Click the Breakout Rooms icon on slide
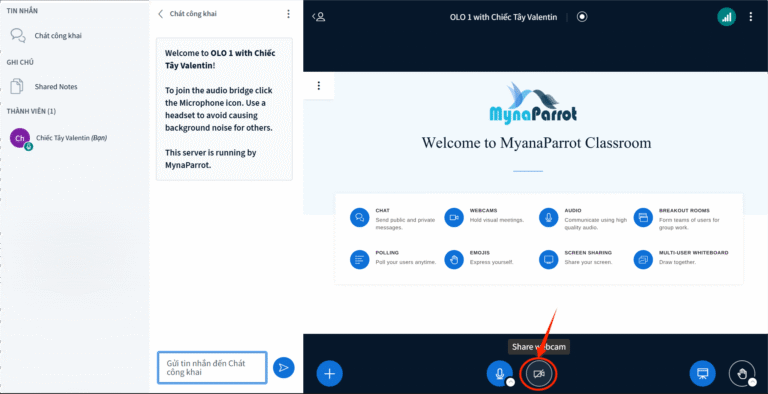Image resolution: width=768 pixels, height=394 pixels. pos(643,217)
